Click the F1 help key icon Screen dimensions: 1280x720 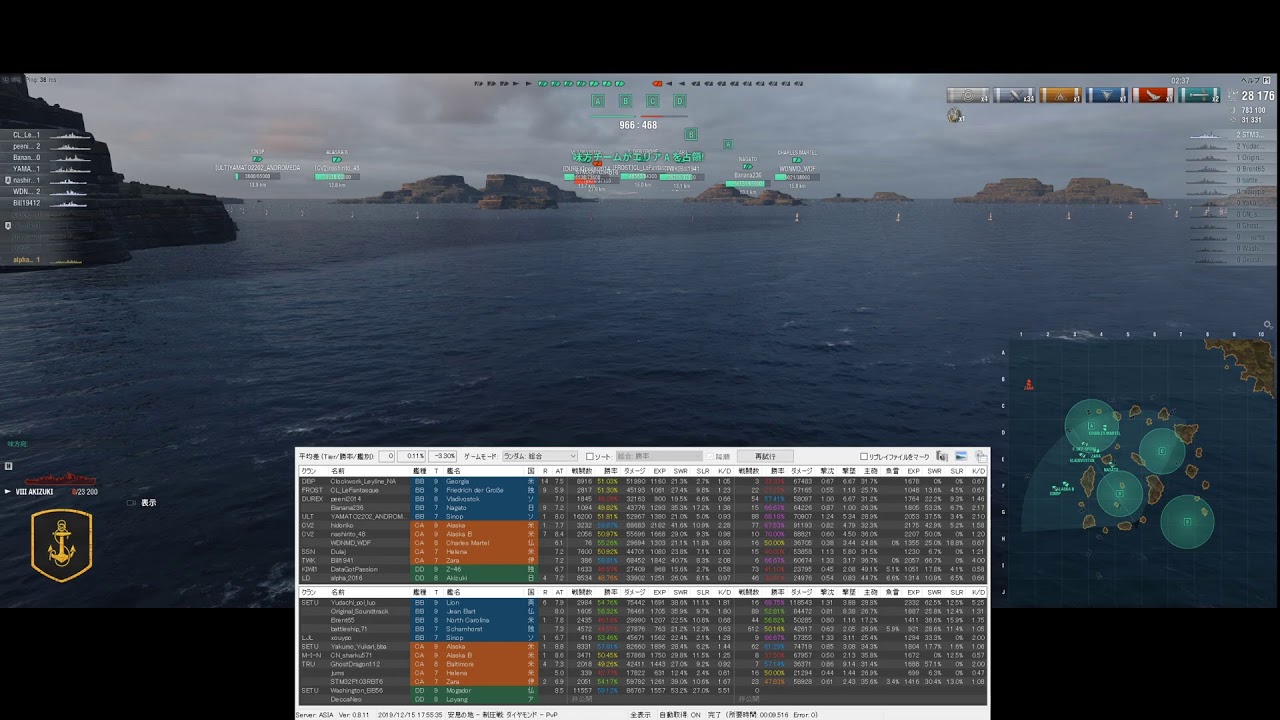1267,80
